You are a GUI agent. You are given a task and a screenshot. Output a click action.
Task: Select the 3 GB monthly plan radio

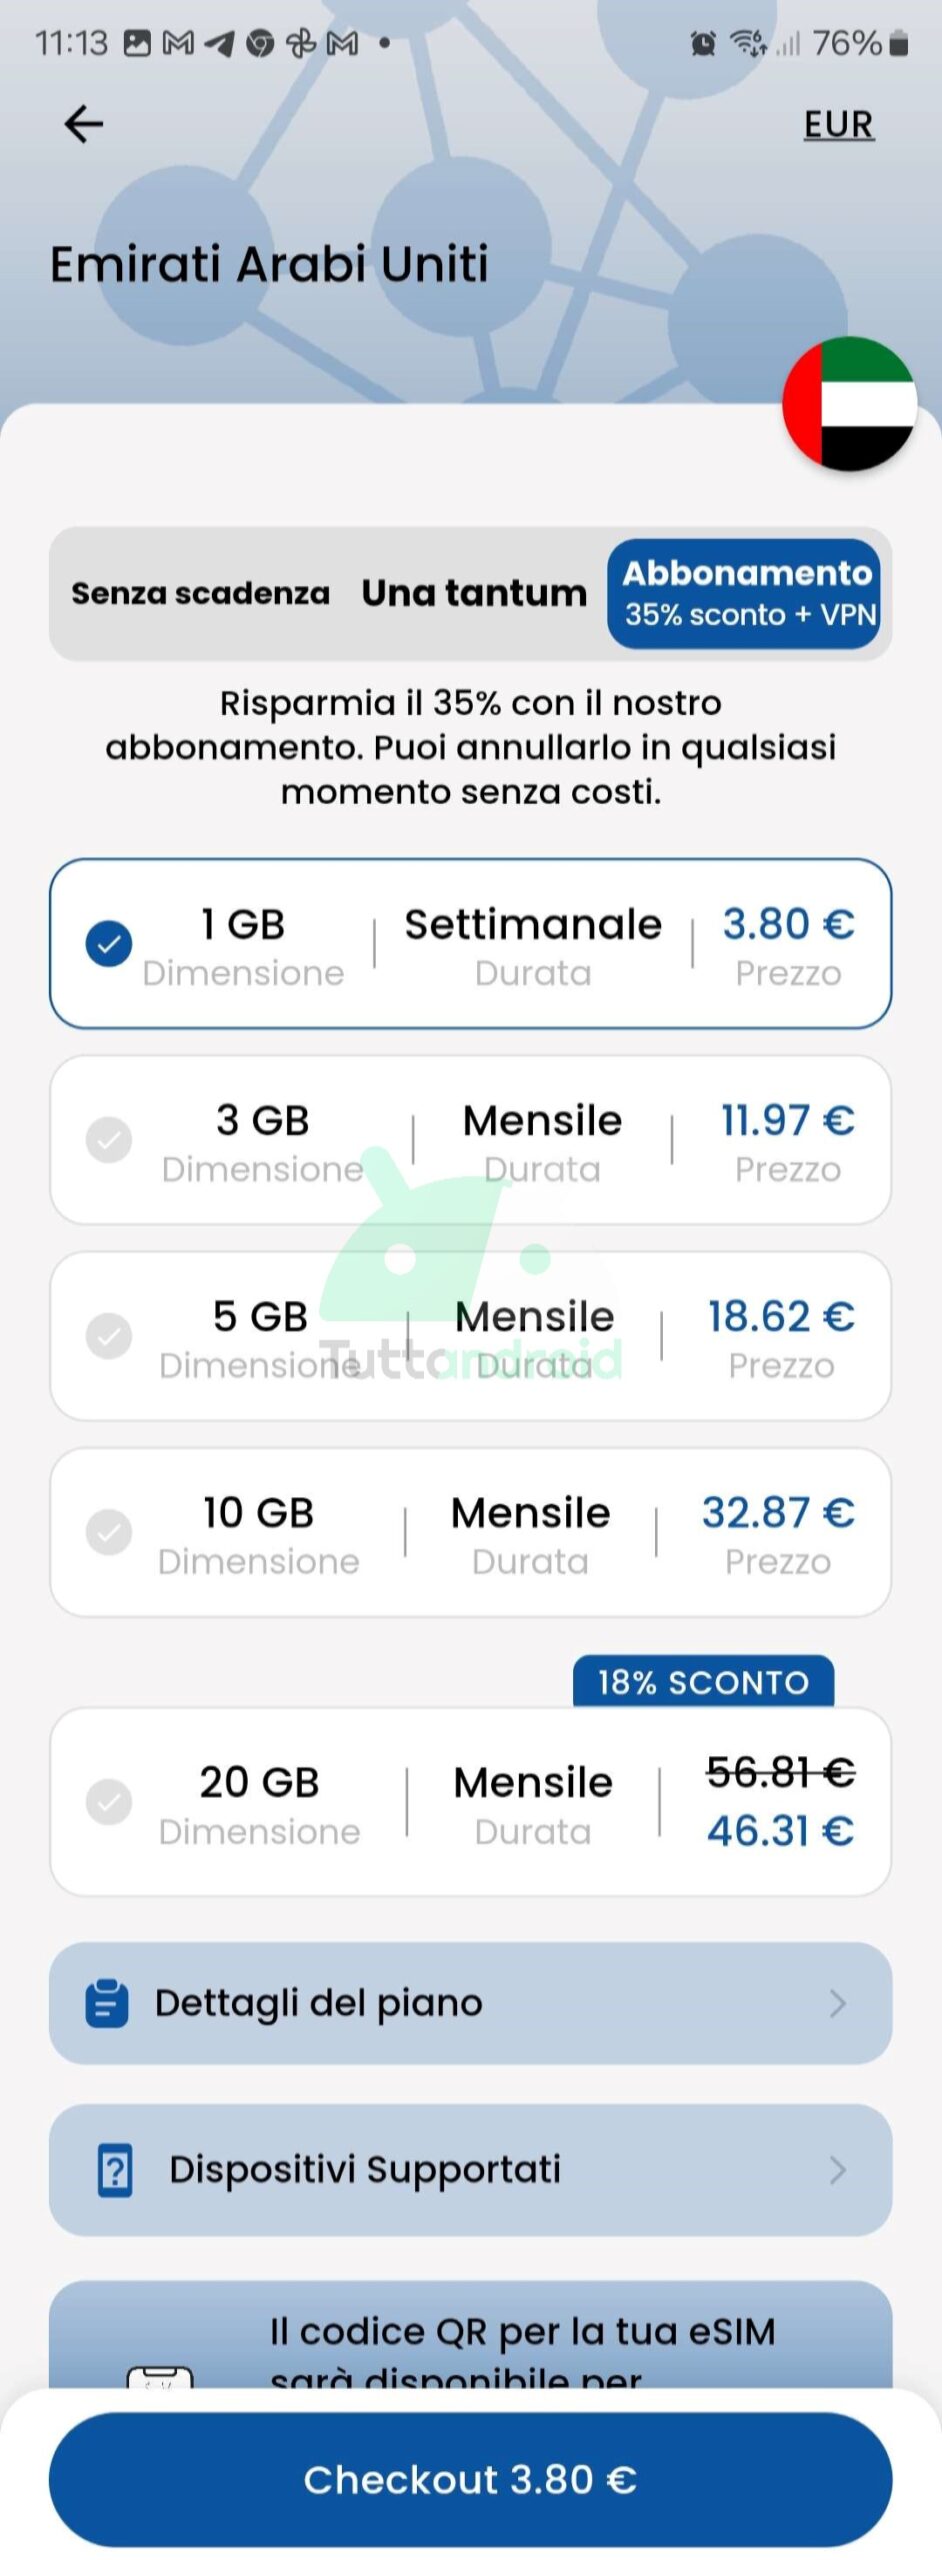109,1139
